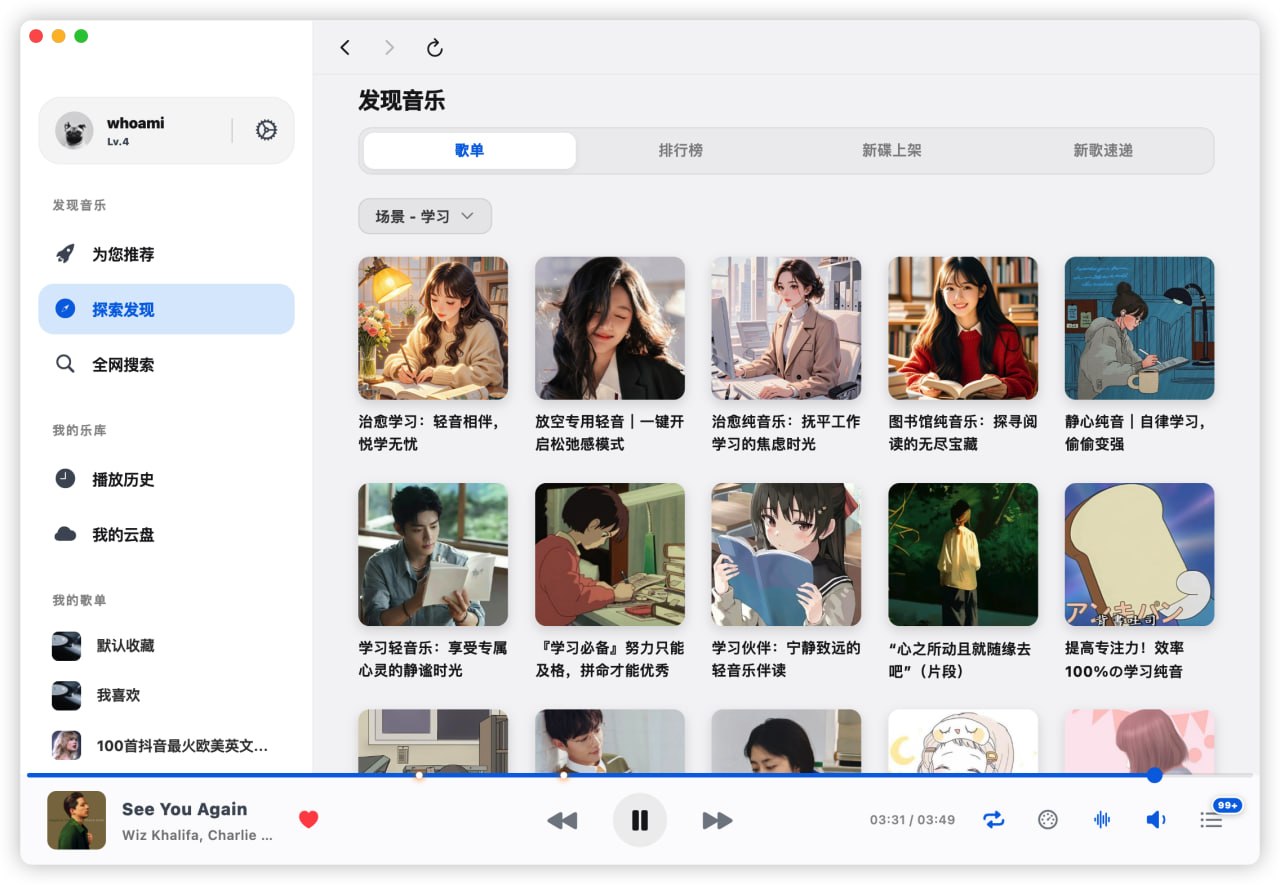1280x885 pixels.
Task: Switch to the 新碟上架 tab
Action: coord(893,150)
